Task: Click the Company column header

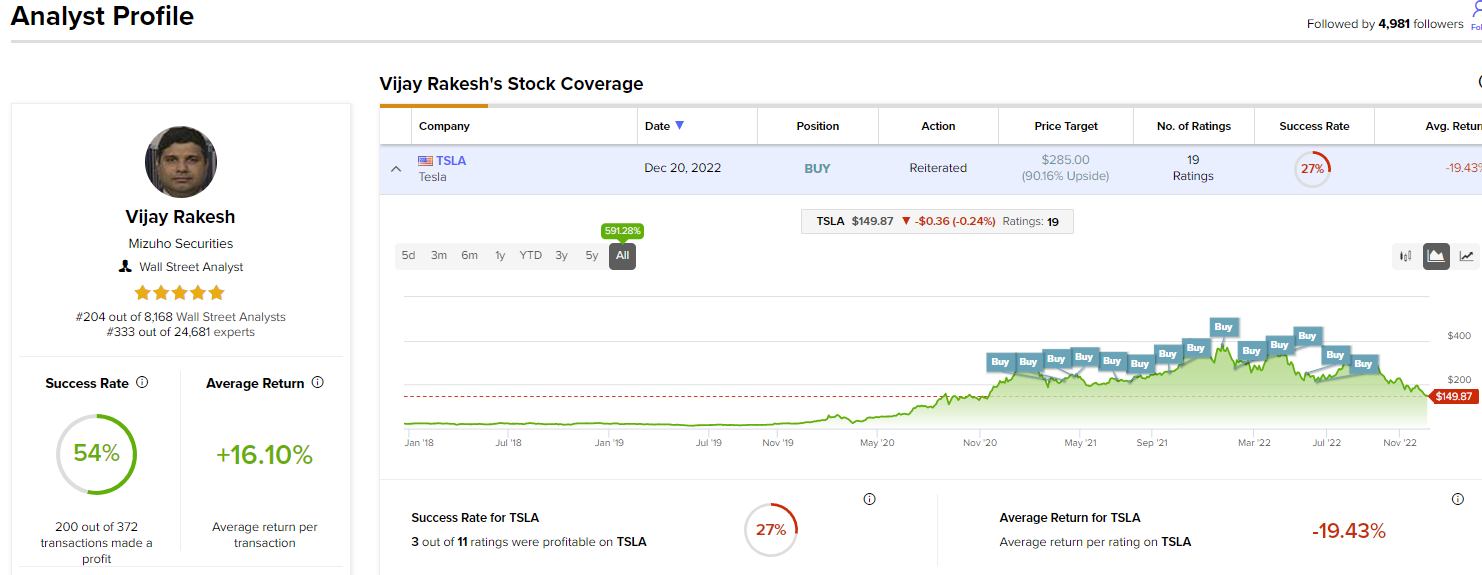Action: [444, 126]
